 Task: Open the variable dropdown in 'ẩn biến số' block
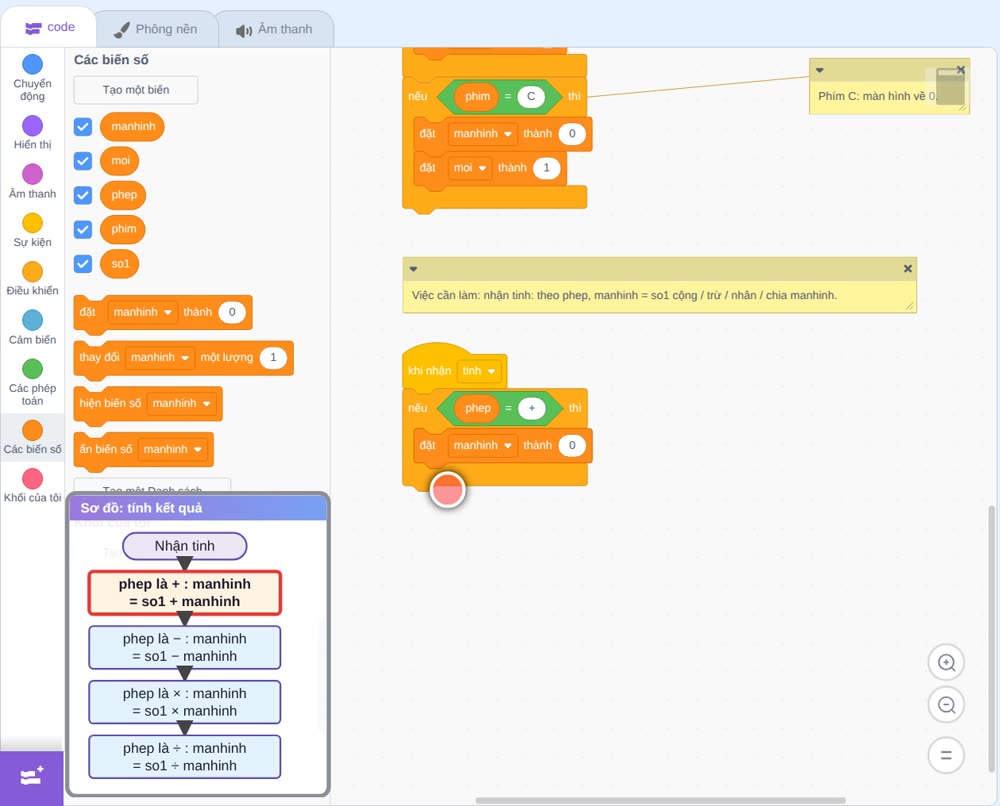click(x=173, y=450)
